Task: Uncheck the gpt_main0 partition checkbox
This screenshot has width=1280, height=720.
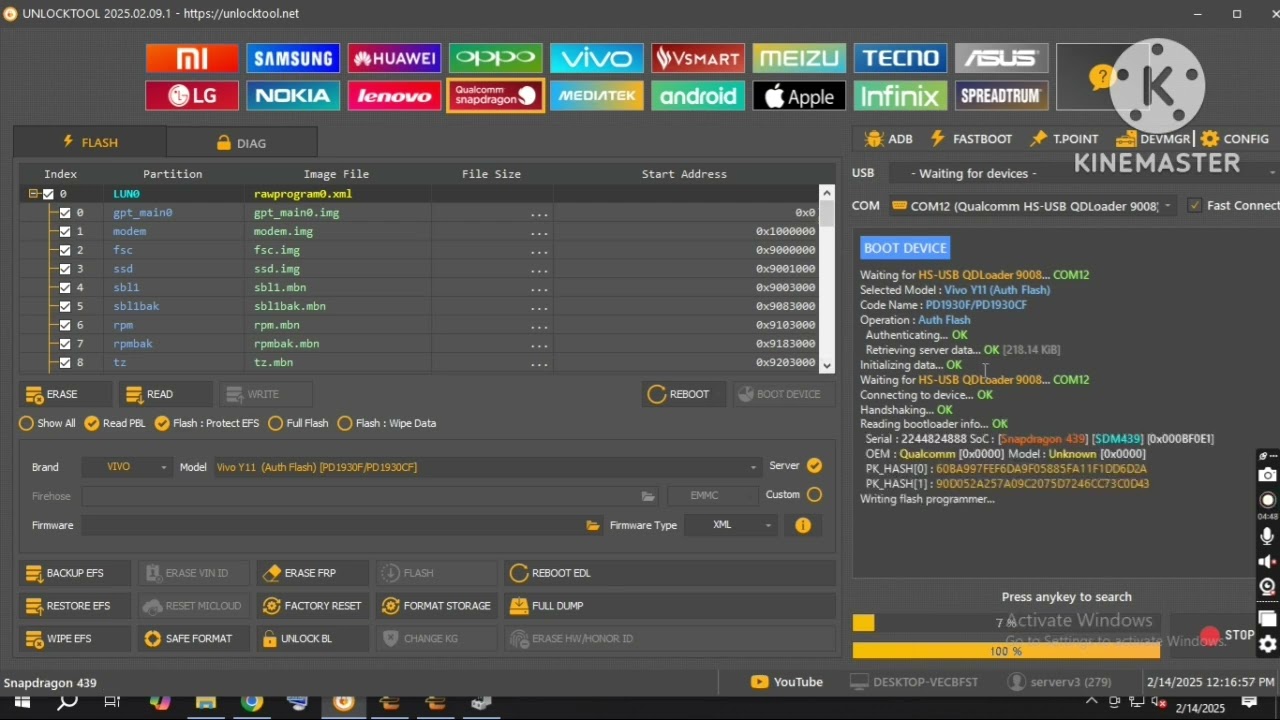Action: 65,213
